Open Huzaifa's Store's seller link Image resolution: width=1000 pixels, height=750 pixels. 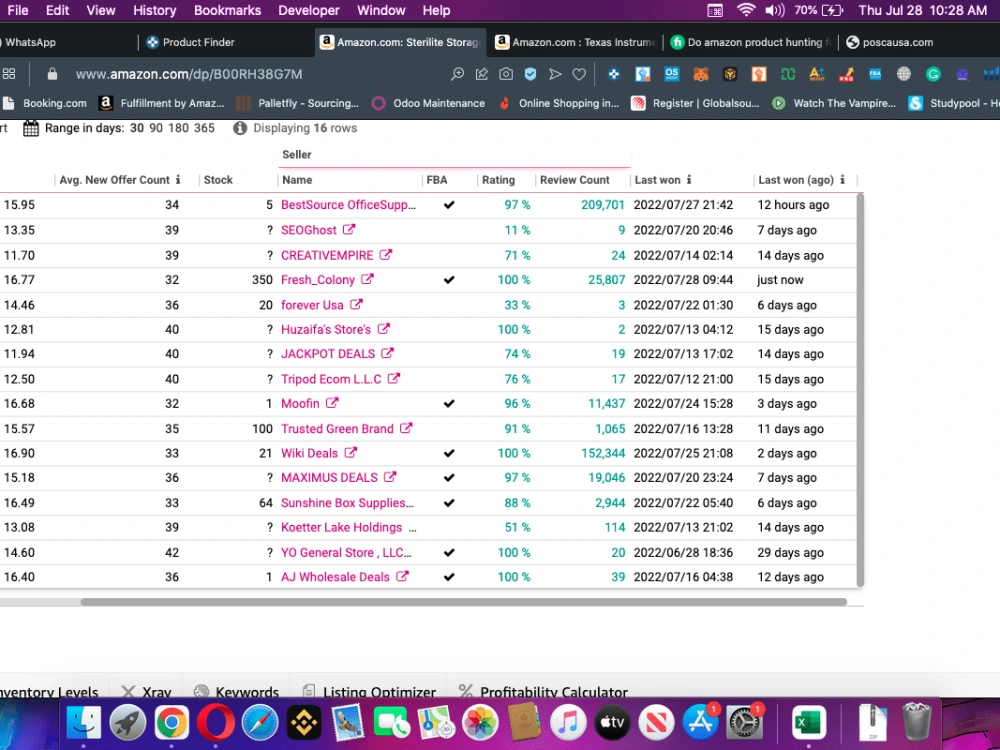(326, 329)
